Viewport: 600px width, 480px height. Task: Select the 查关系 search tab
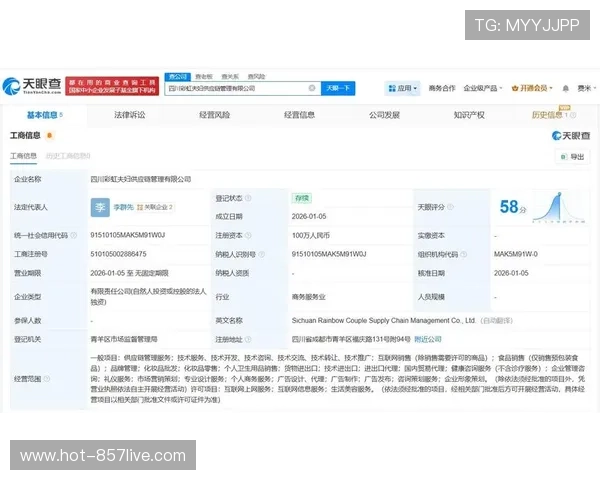230,77
